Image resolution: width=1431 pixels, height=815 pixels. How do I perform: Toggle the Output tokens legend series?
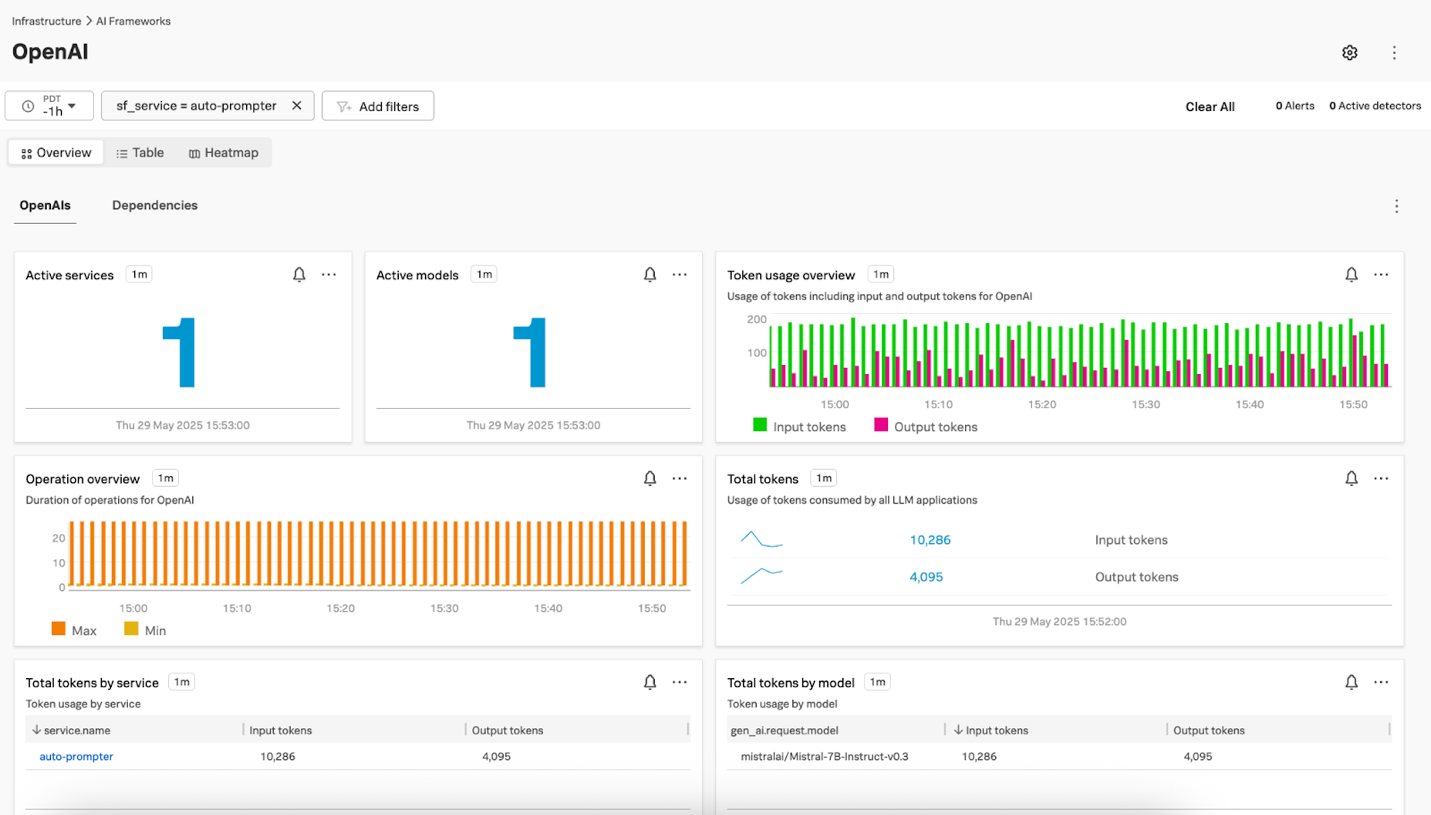pos(926,426)
